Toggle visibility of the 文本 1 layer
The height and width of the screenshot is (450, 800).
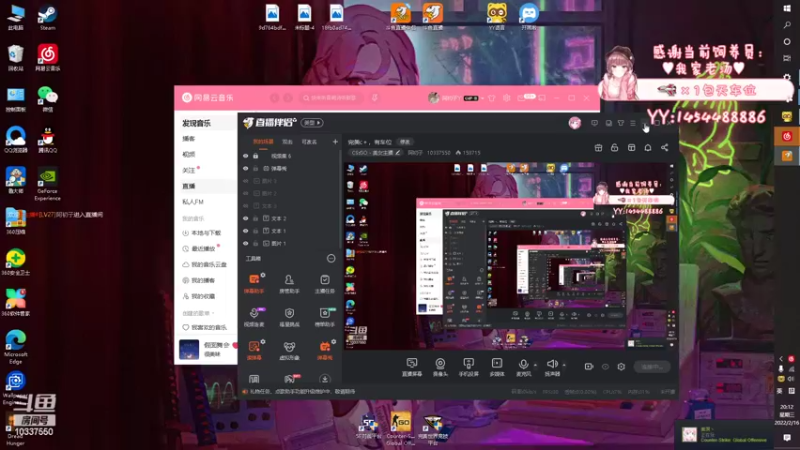click(245, 231)
